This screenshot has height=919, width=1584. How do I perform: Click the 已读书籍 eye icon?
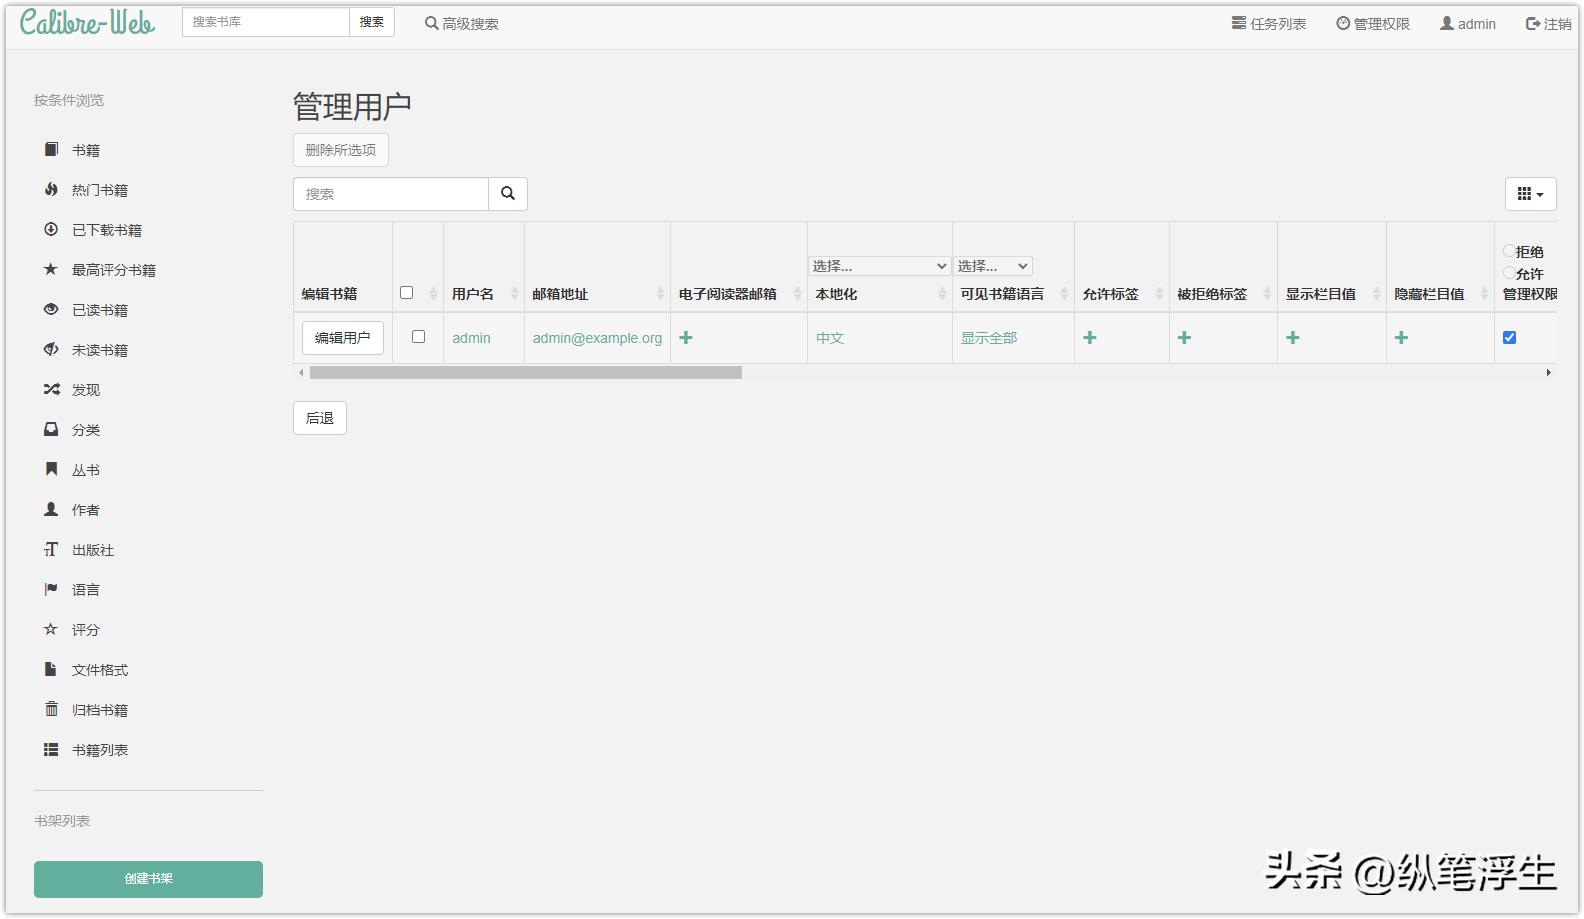click(51, 309)
